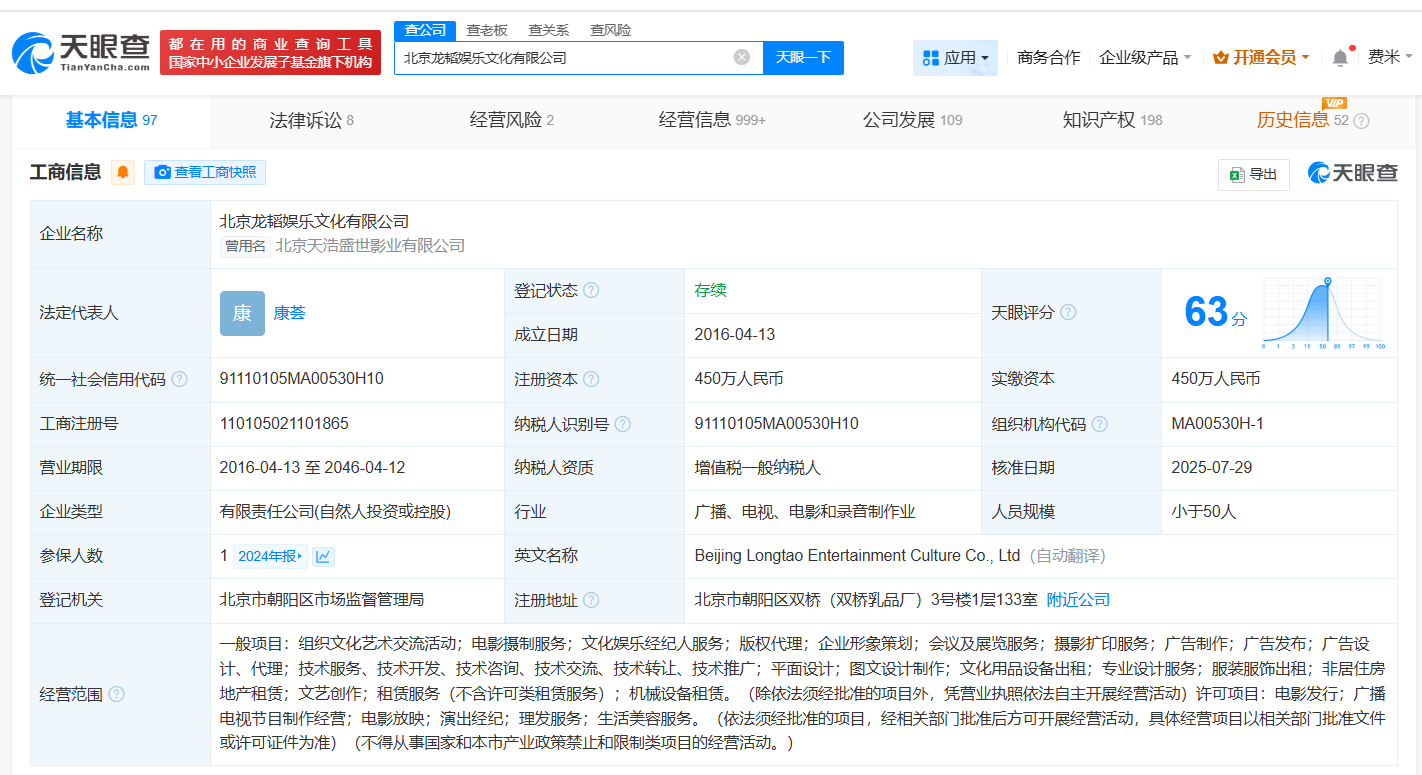Screen dimensions: 1422x775
Task: Open the notification bell in the top bar
Action: pos(1339,56)
